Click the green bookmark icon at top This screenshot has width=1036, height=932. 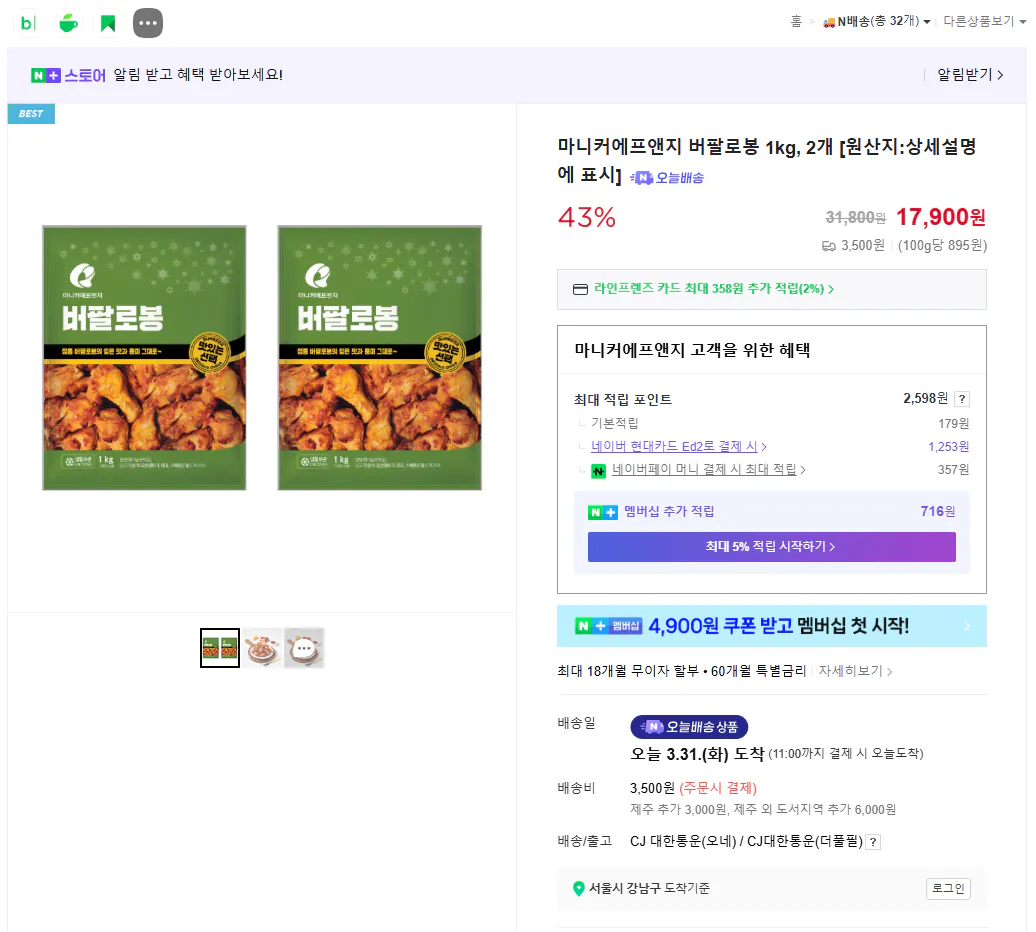pyautogui.click(x=107, y=22)
